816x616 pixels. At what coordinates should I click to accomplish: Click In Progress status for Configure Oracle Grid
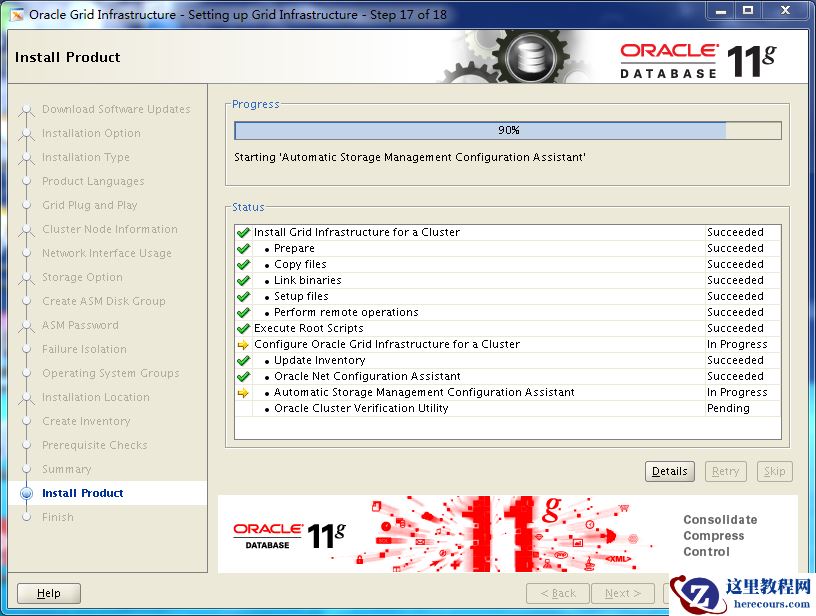click(x=737, y=344)
